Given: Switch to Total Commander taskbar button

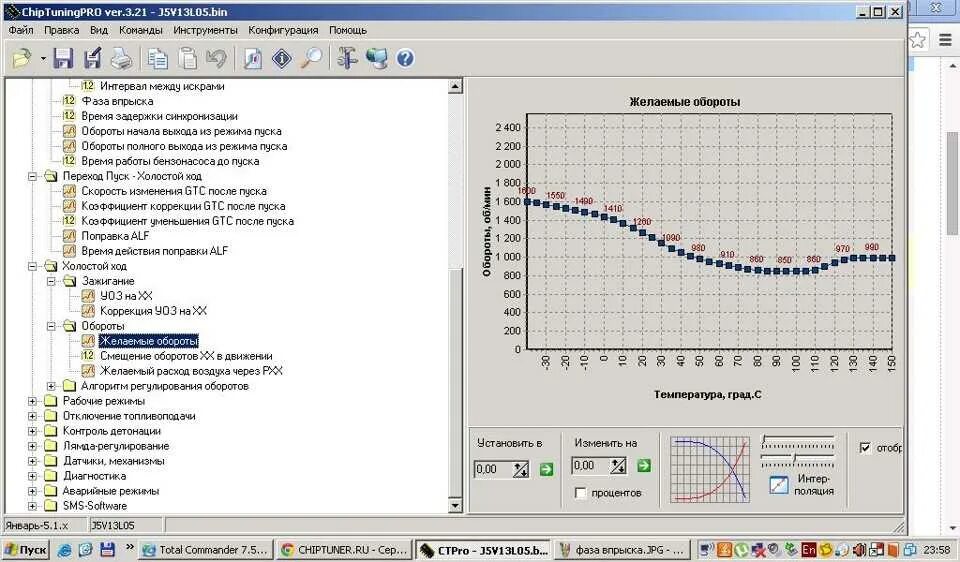Looking at the screenshot, I should pyautogui.click(x=206, y=550).
